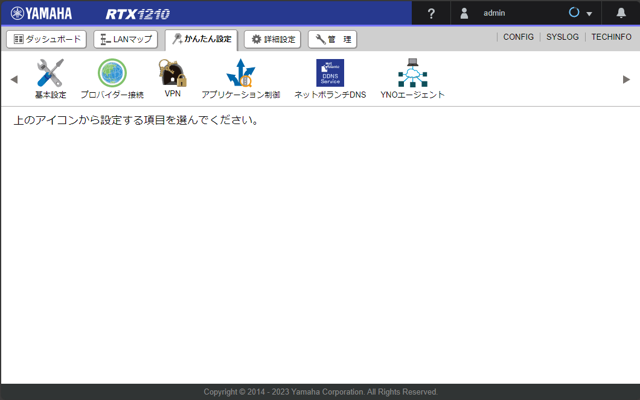
Task: Open the プロバイダー接続 globe icon
Action: point(112,73)
